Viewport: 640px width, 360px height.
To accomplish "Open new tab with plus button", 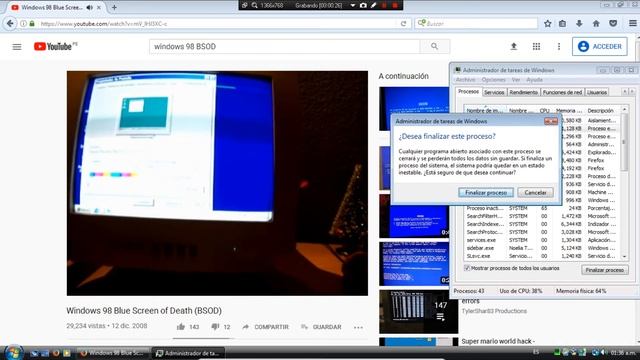I will click(x=114, y=7).
